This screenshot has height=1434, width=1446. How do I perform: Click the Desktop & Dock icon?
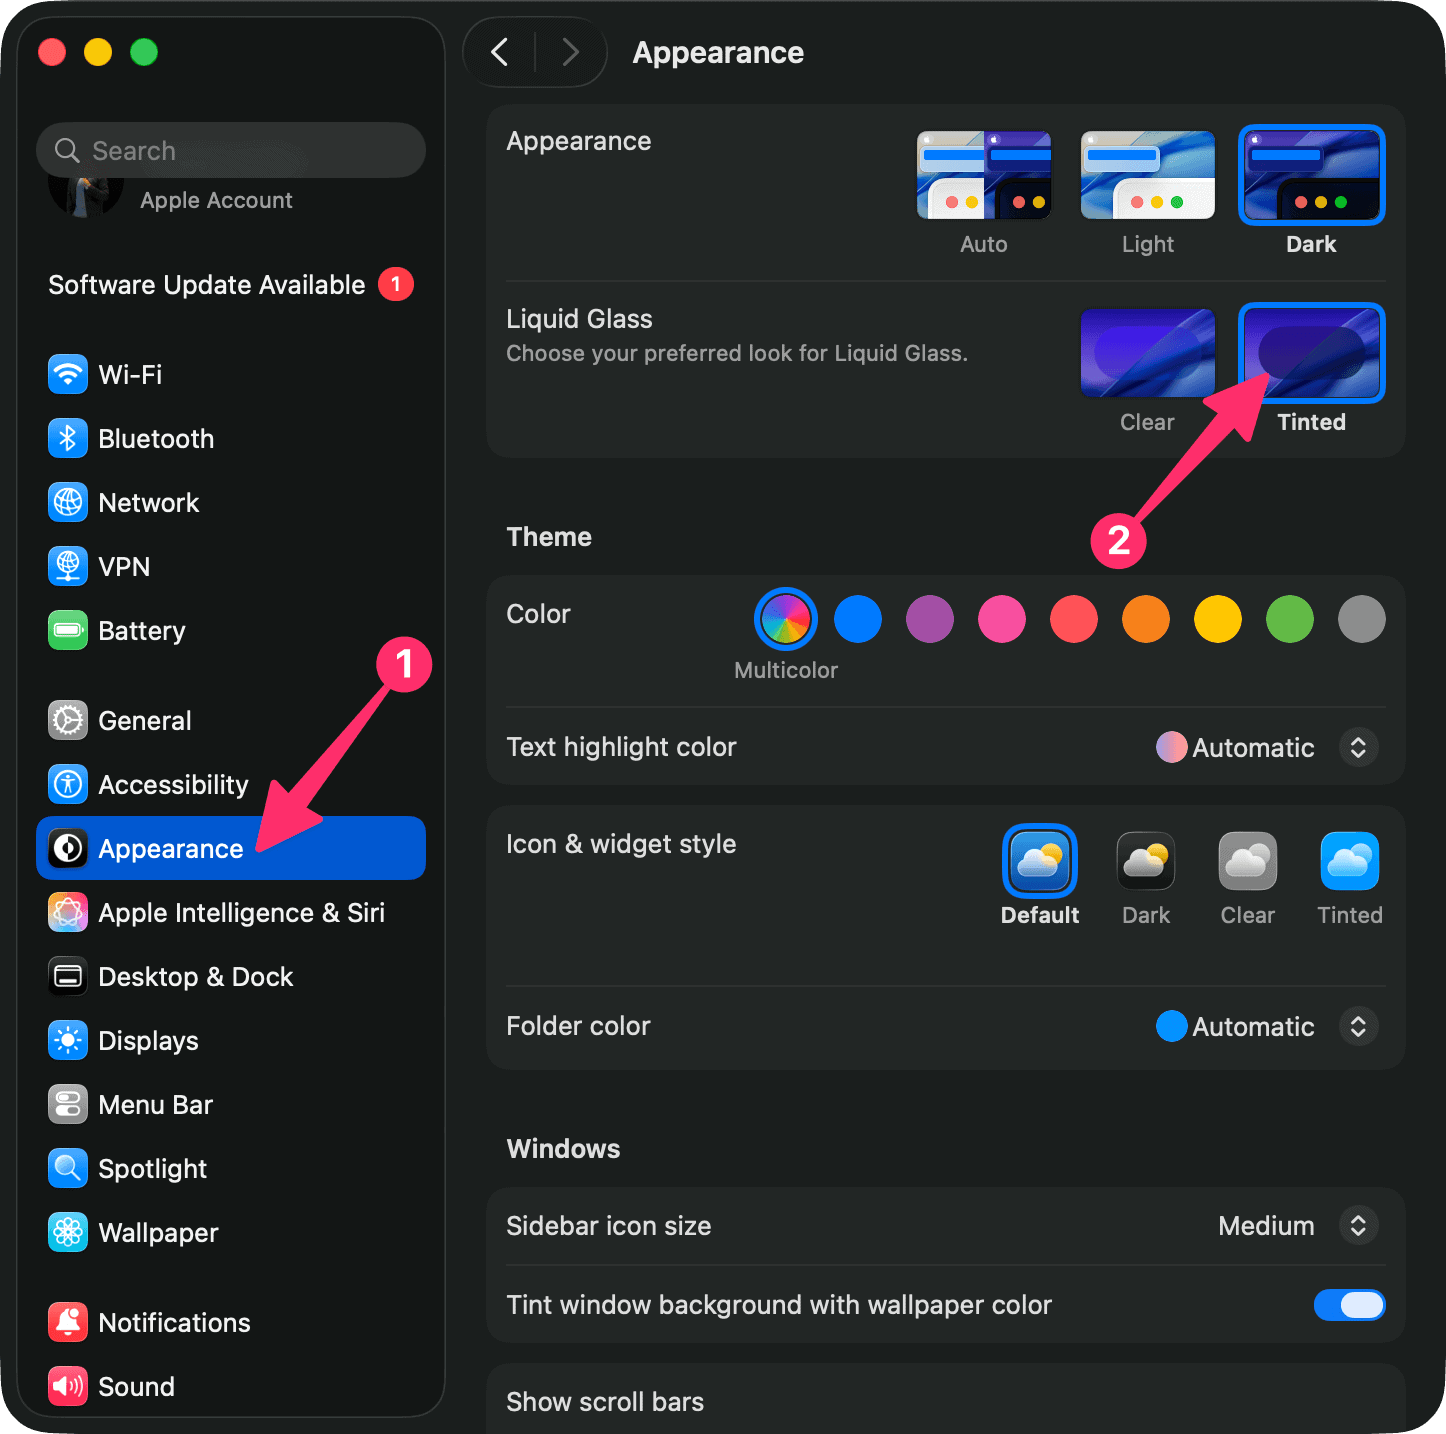coord(68,976)
